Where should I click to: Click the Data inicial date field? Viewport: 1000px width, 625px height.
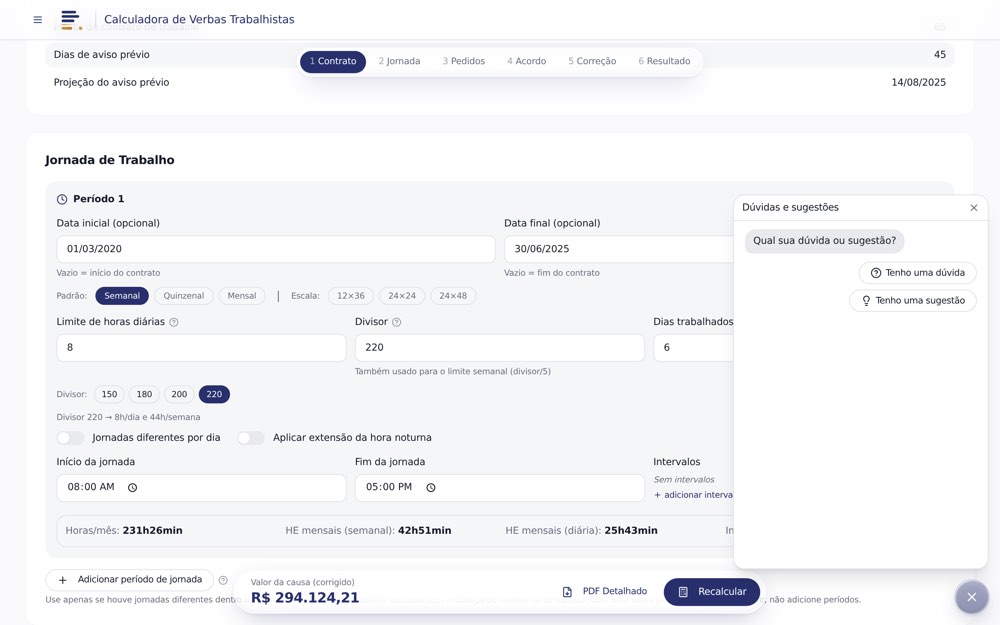pyautogui.click(x=276, y=249)
